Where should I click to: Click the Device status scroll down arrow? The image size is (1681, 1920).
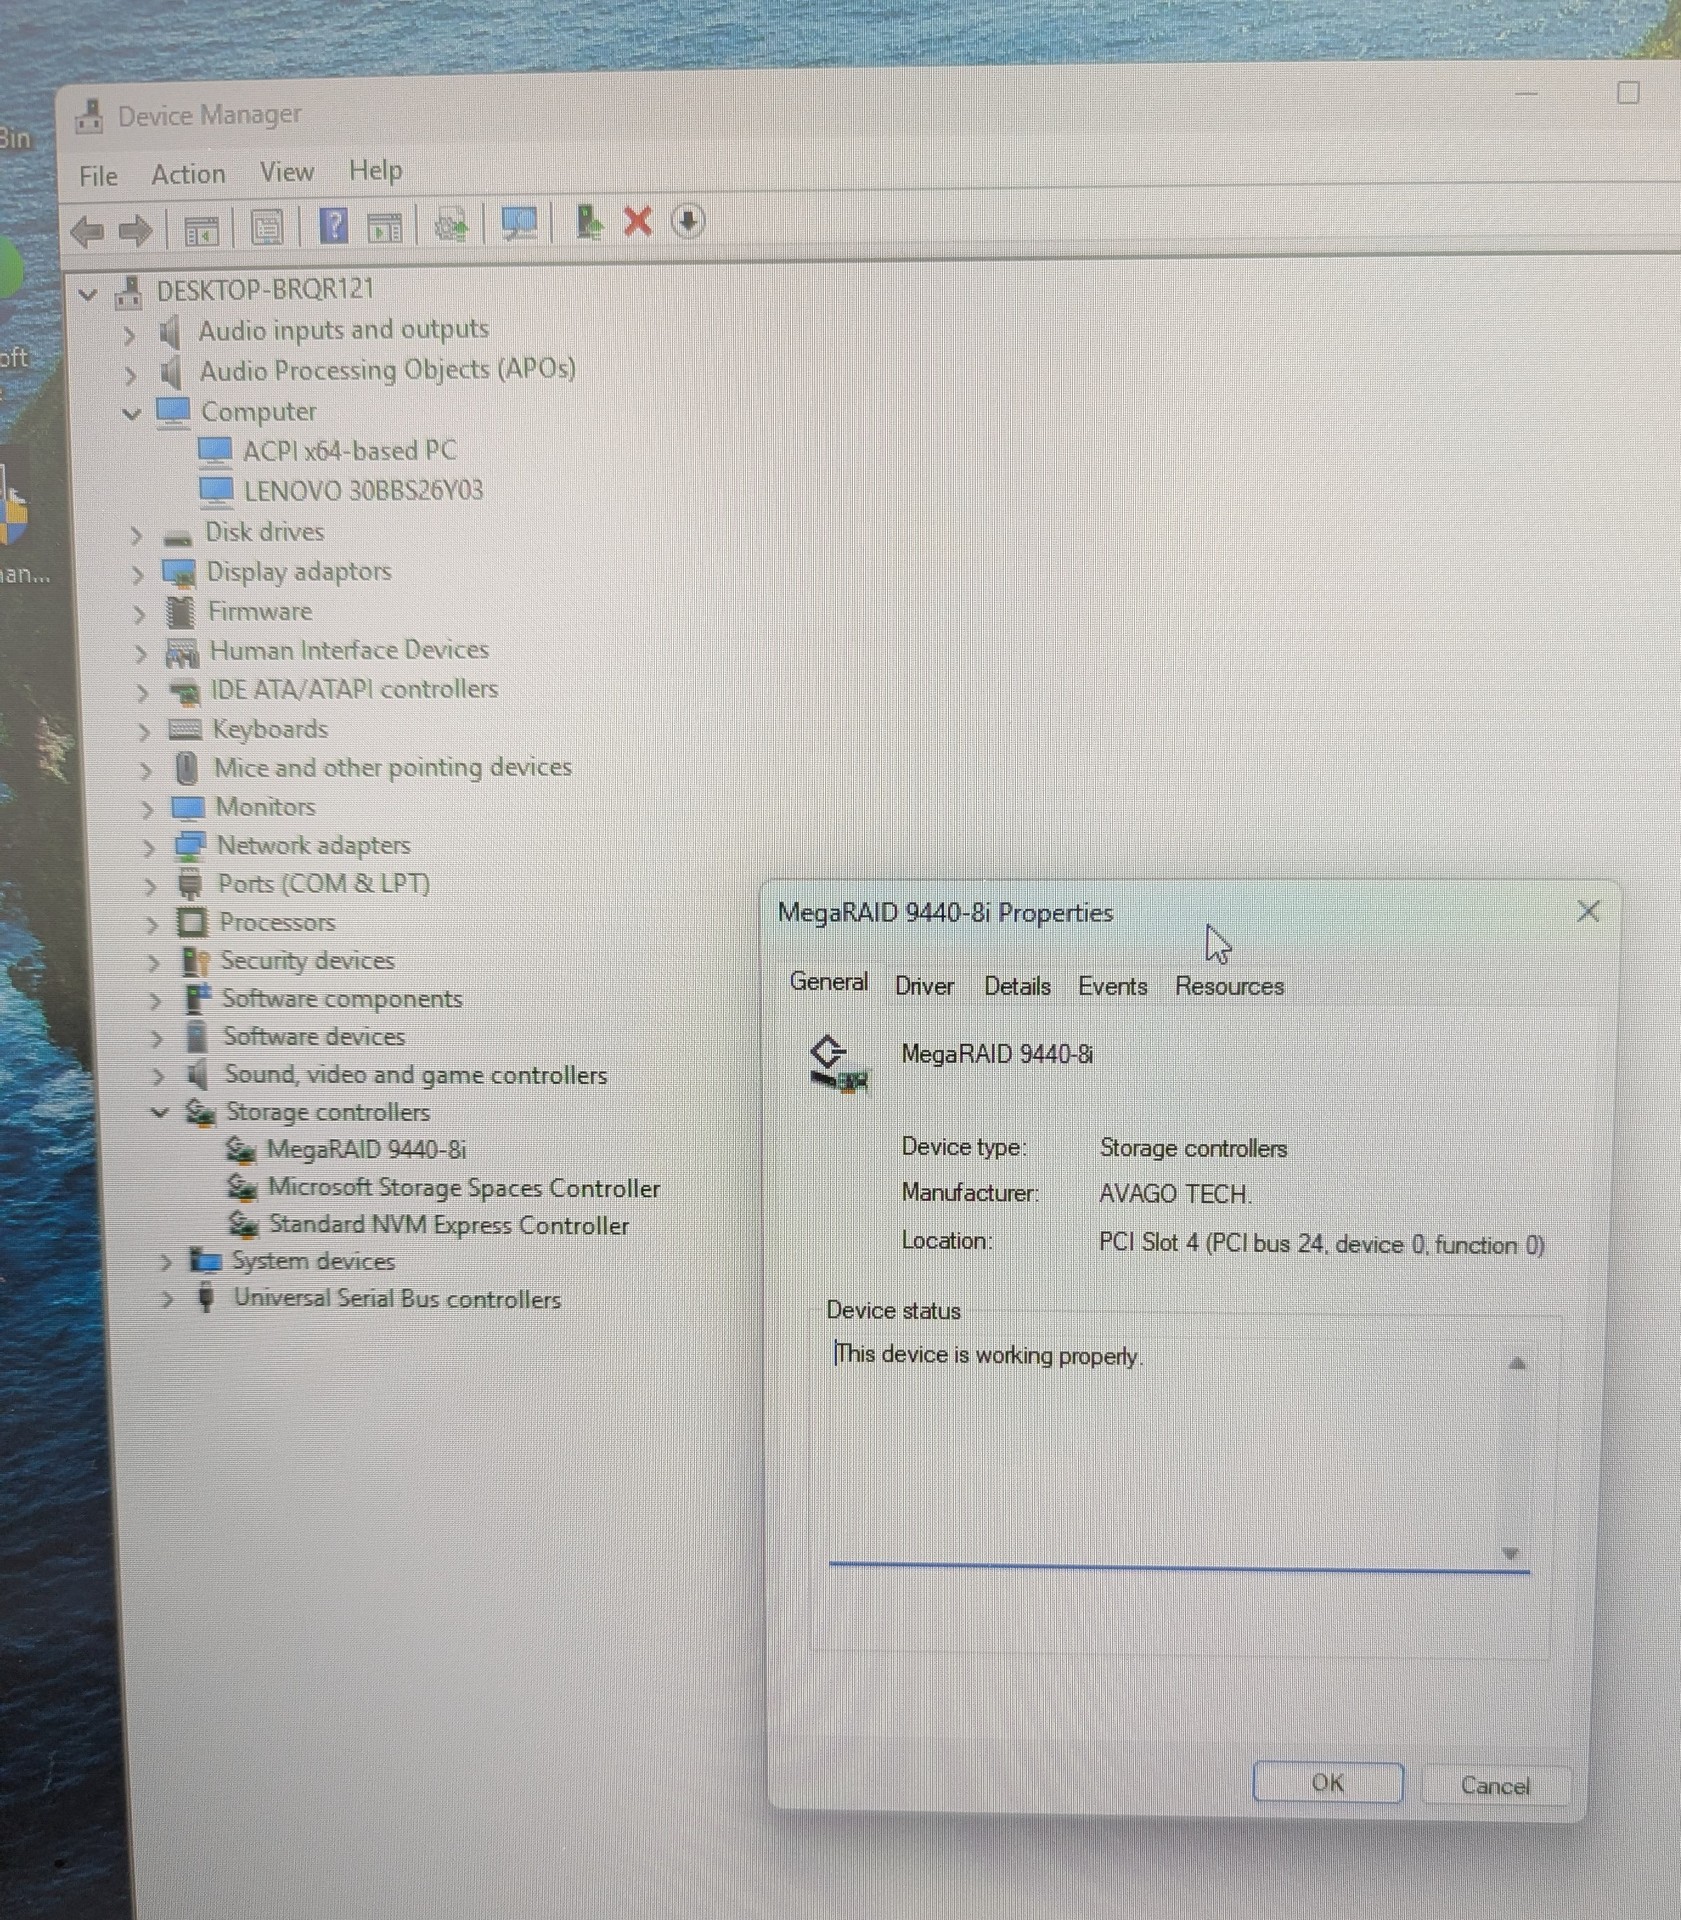[x=1511, y=1554]
